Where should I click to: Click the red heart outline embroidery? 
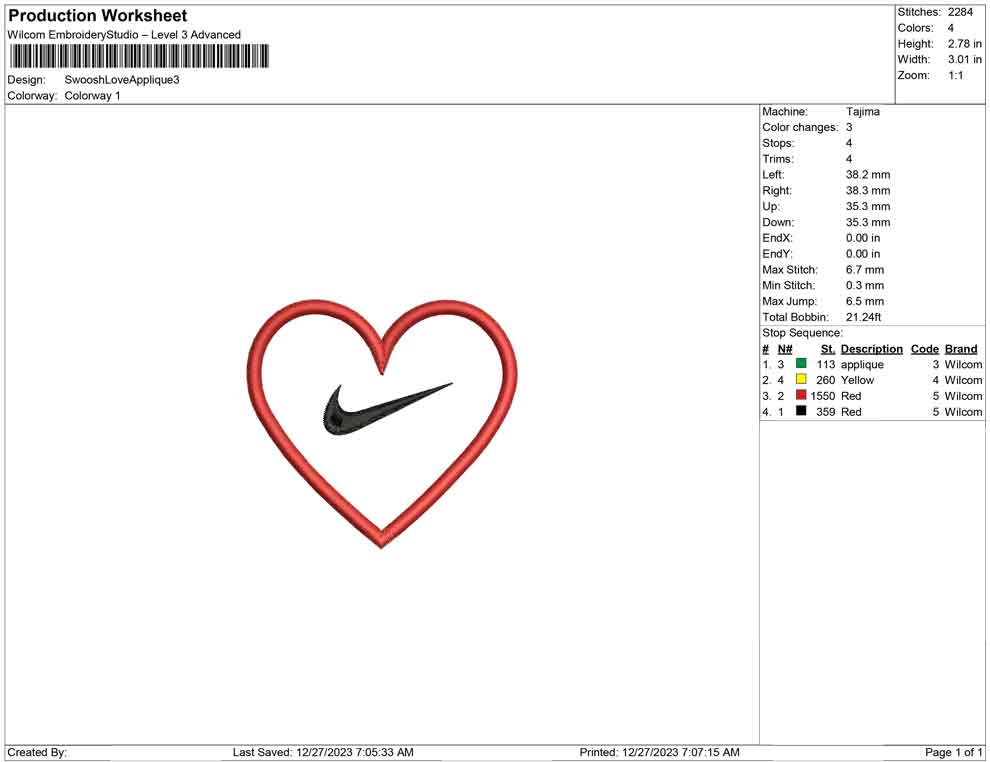[x=381, y=423]
